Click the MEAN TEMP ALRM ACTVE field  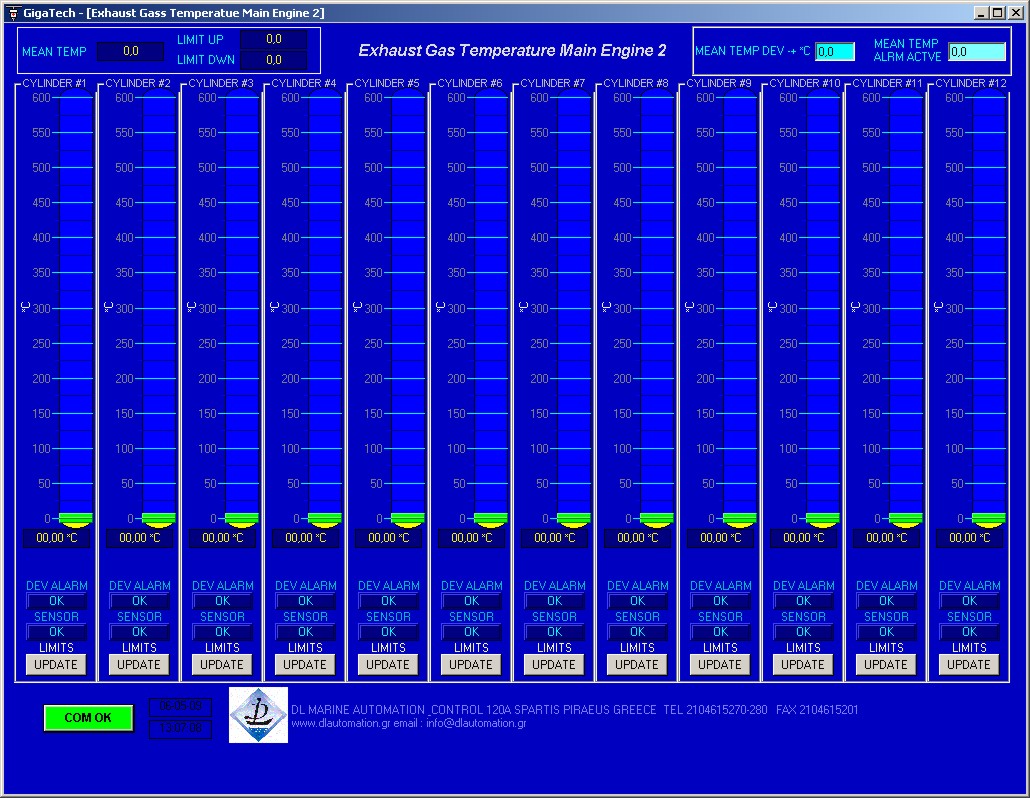coord(976,52)
